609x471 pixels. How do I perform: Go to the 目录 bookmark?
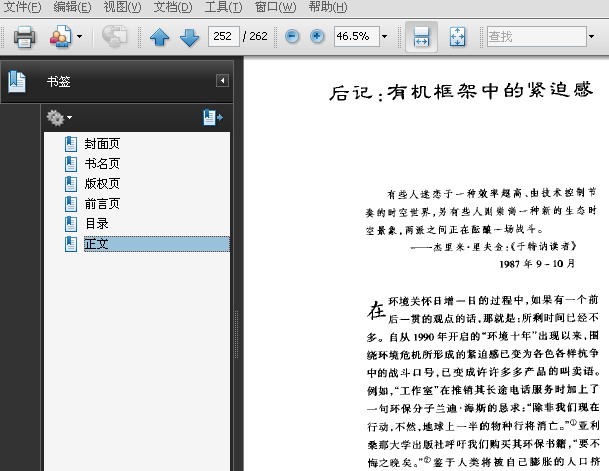click(x=96, y=224)
